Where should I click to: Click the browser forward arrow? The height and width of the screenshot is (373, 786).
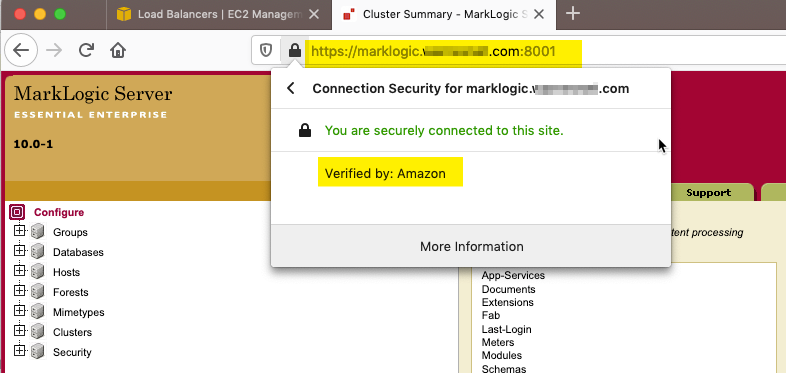(x=54, y=50)
